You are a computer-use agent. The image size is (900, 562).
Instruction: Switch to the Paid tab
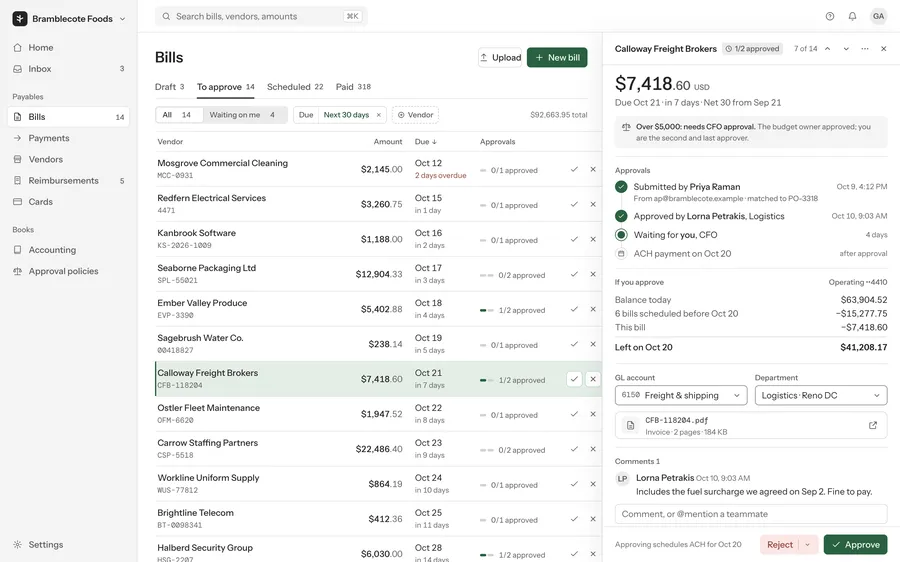(353, 87)
